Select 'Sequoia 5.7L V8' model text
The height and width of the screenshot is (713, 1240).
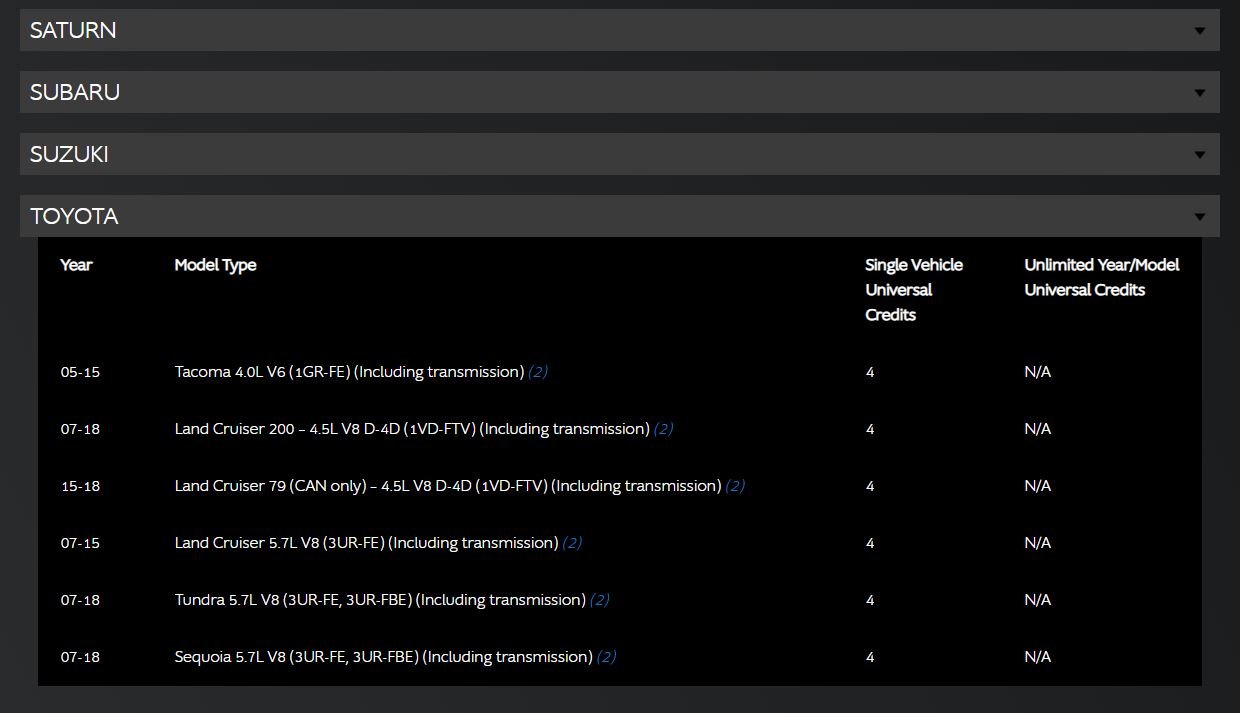[x=230, y=657]
